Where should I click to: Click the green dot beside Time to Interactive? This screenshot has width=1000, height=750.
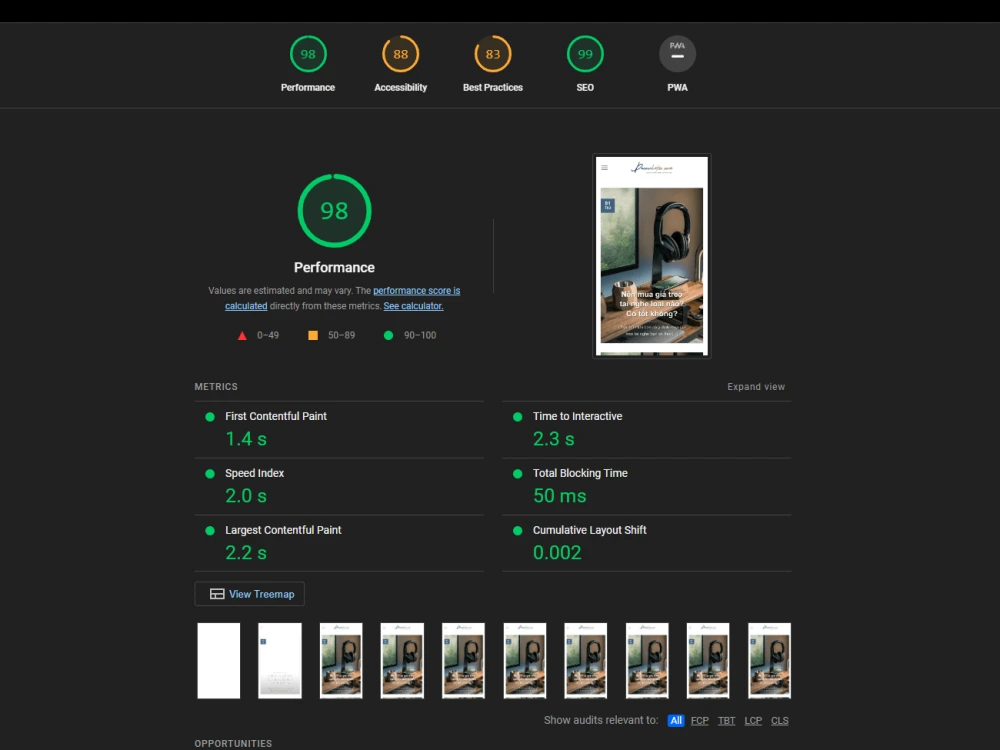click(x=518, y=417)
